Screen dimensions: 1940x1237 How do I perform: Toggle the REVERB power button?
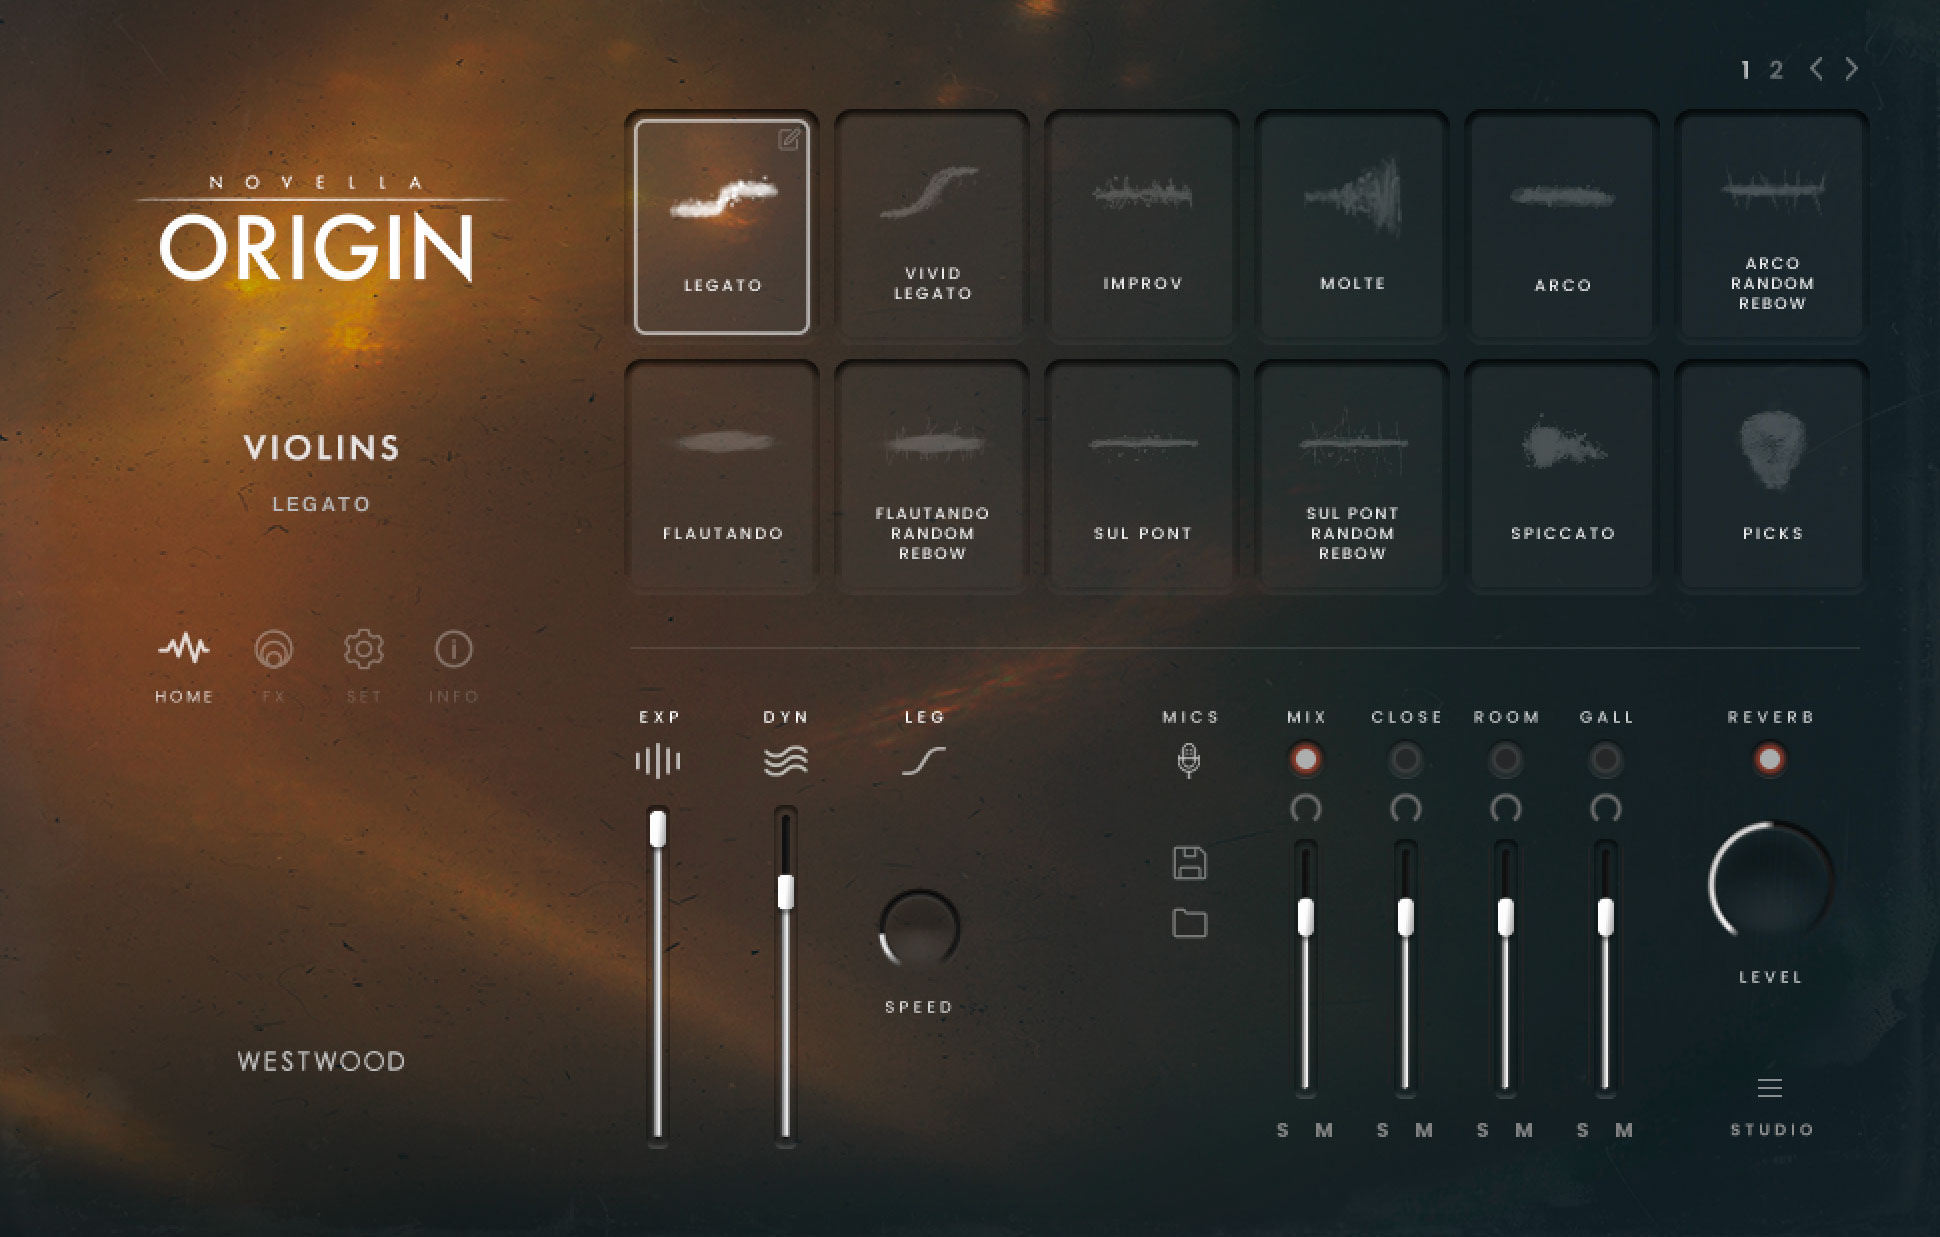click(1770, 760)
